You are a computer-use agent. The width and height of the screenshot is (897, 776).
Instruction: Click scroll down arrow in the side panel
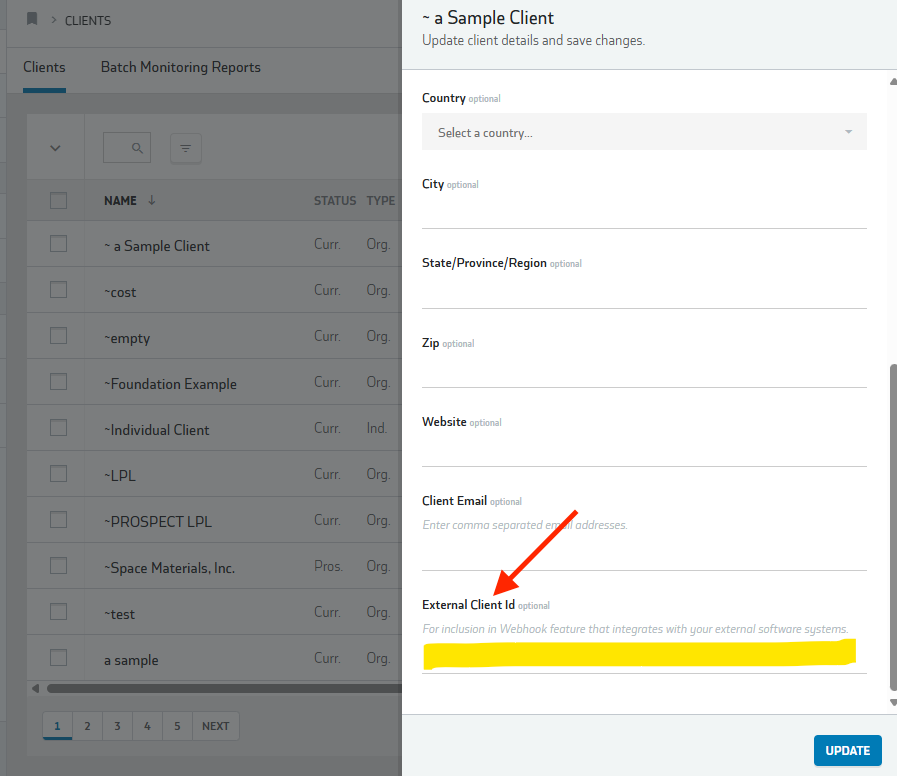(892, 703)
